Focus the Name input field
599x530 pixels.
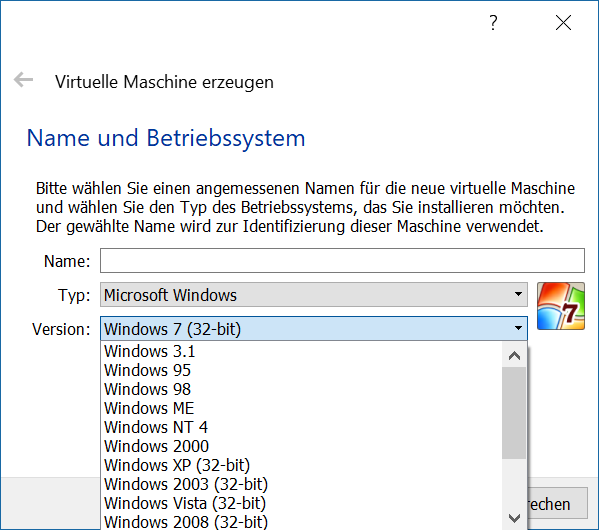(x=342, y=261)
